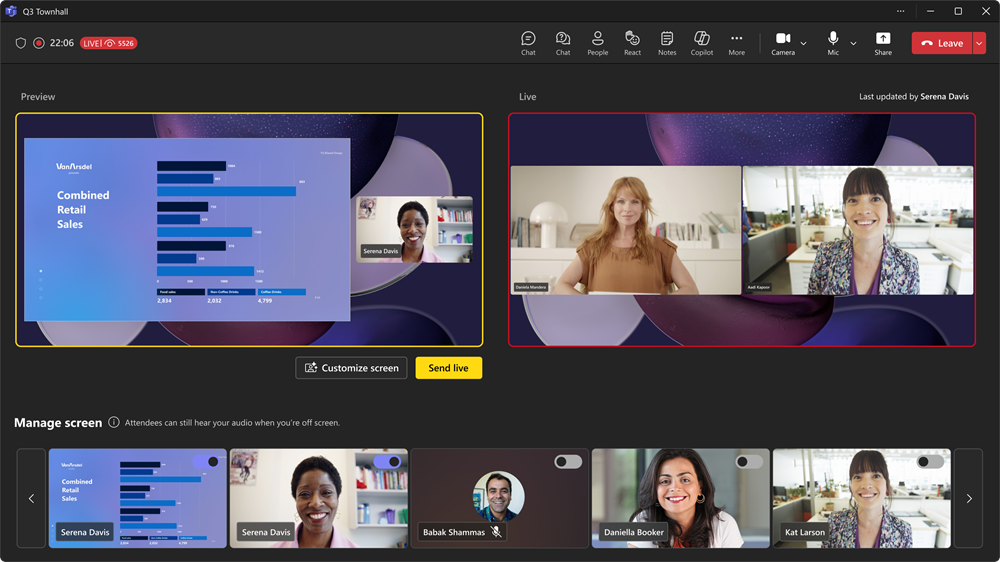Toggle Serena Davis camera feed off screen

pos(388,461)
